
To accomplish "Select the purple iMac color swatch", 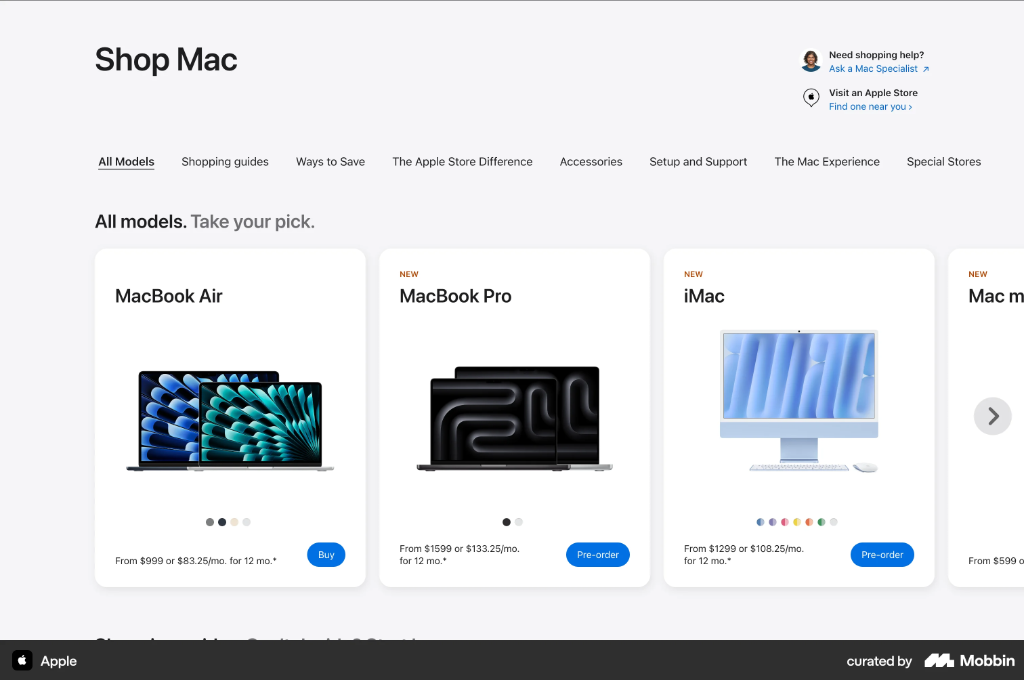I will point(773,522).
